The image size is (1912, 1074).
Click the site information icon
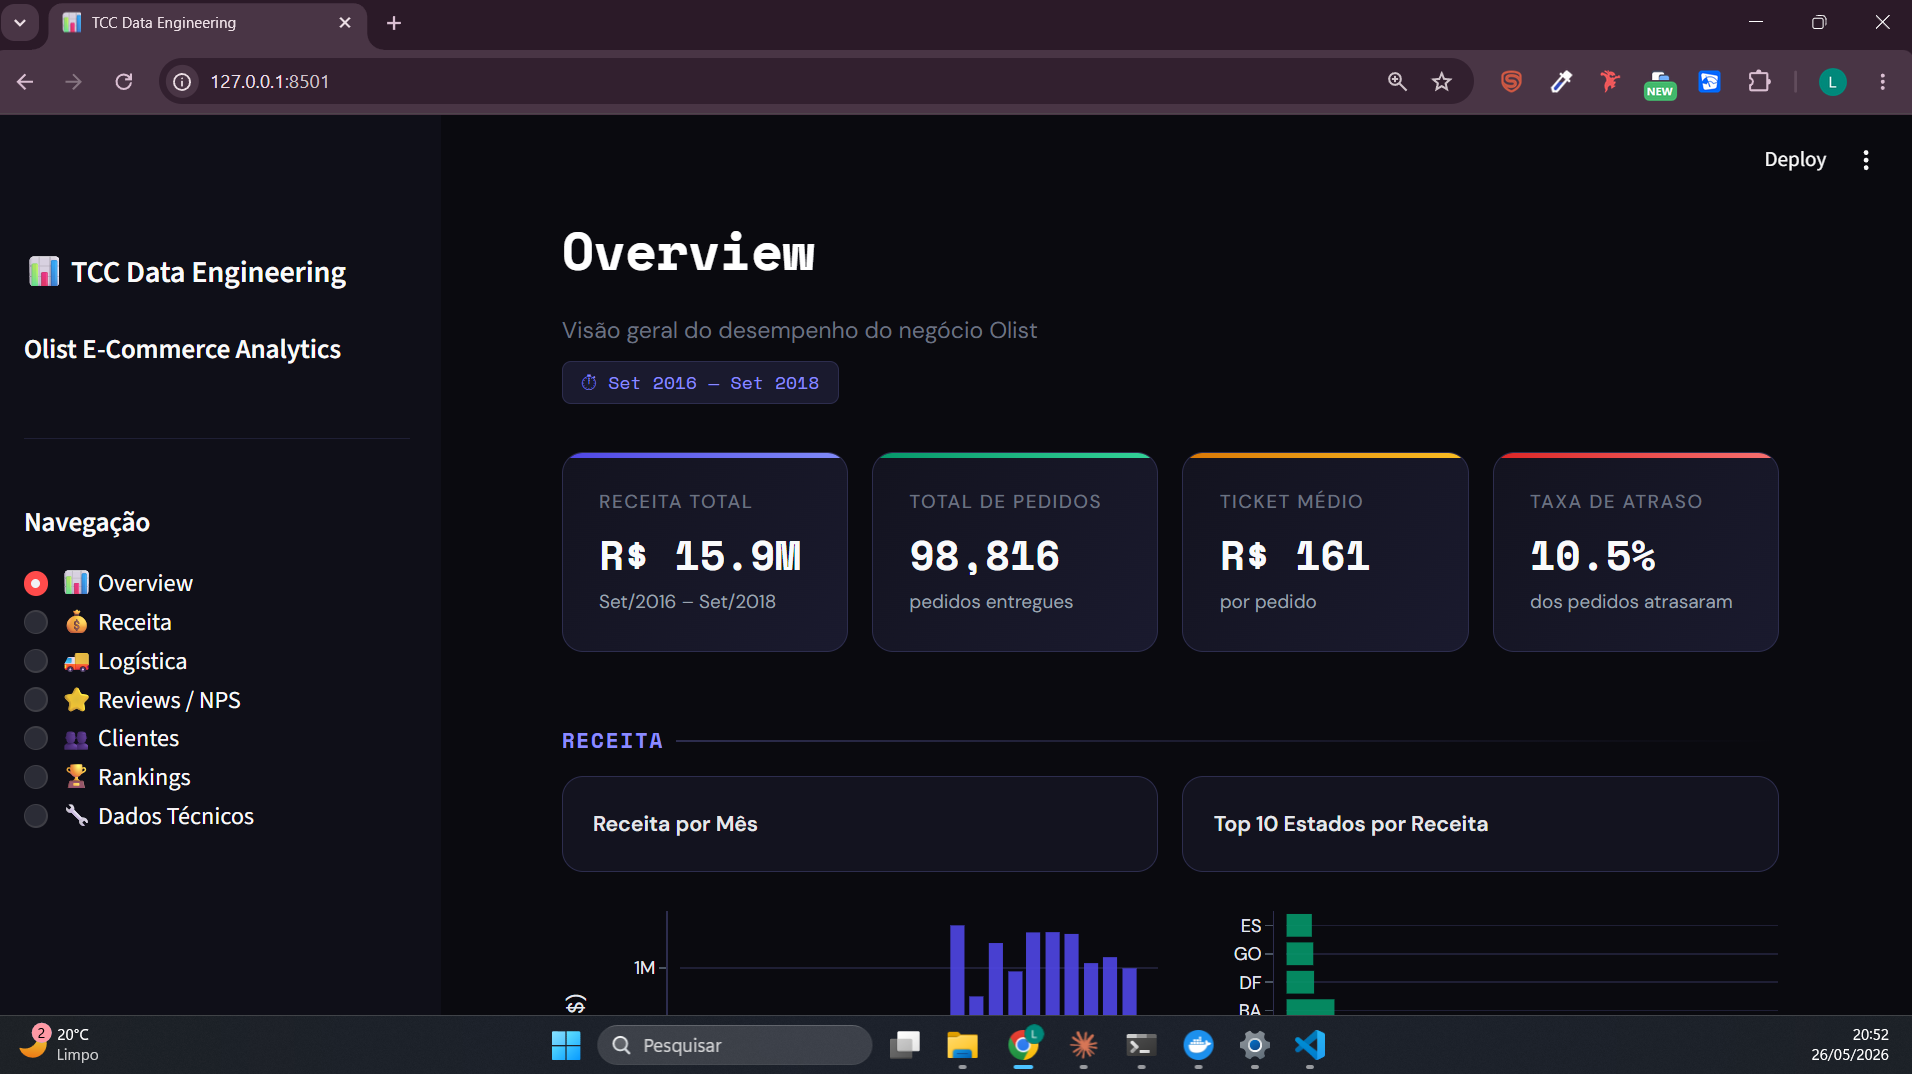tap(182, 81)
